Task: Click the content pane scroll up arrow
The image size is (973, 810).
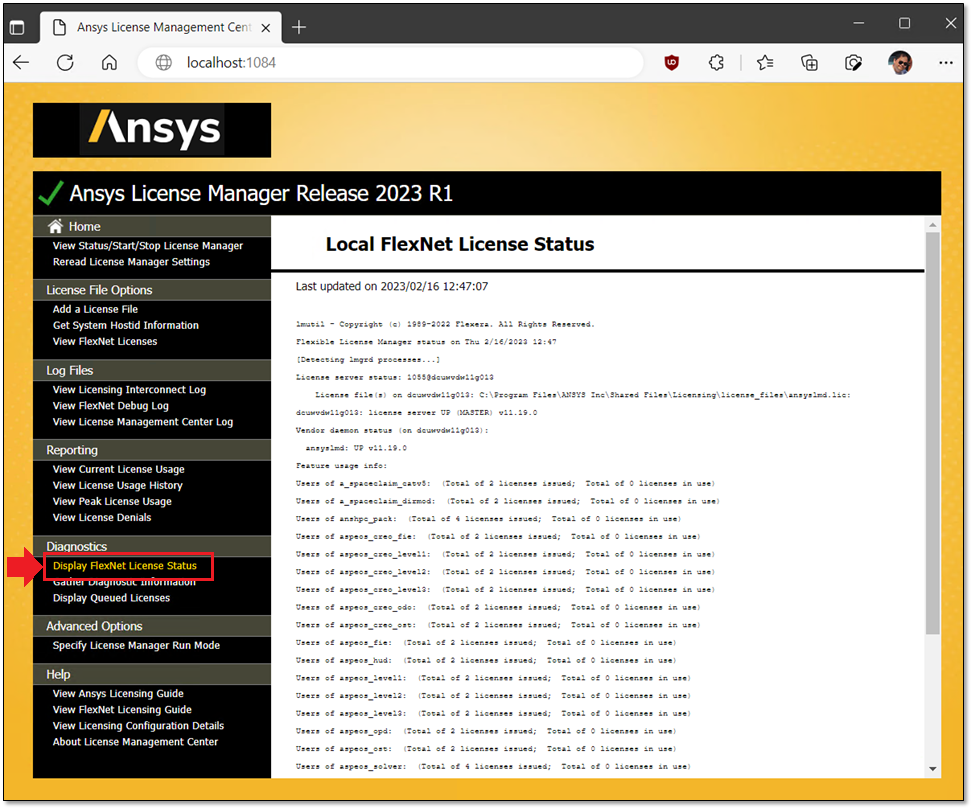Action: 933,224
